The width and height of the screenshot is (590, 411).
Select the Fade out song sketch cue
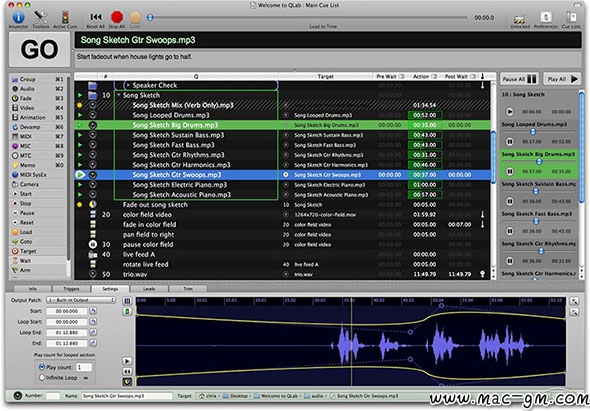point(283,205)
